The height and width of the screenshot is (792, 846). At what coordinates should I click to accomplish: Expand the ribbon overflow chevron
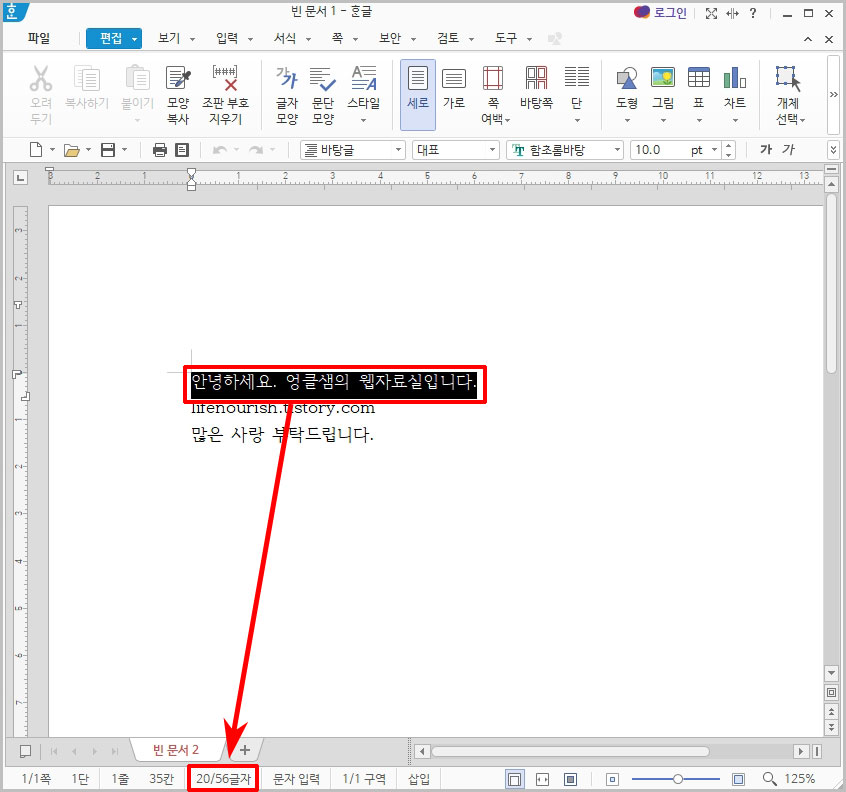(x=833, y=94)
